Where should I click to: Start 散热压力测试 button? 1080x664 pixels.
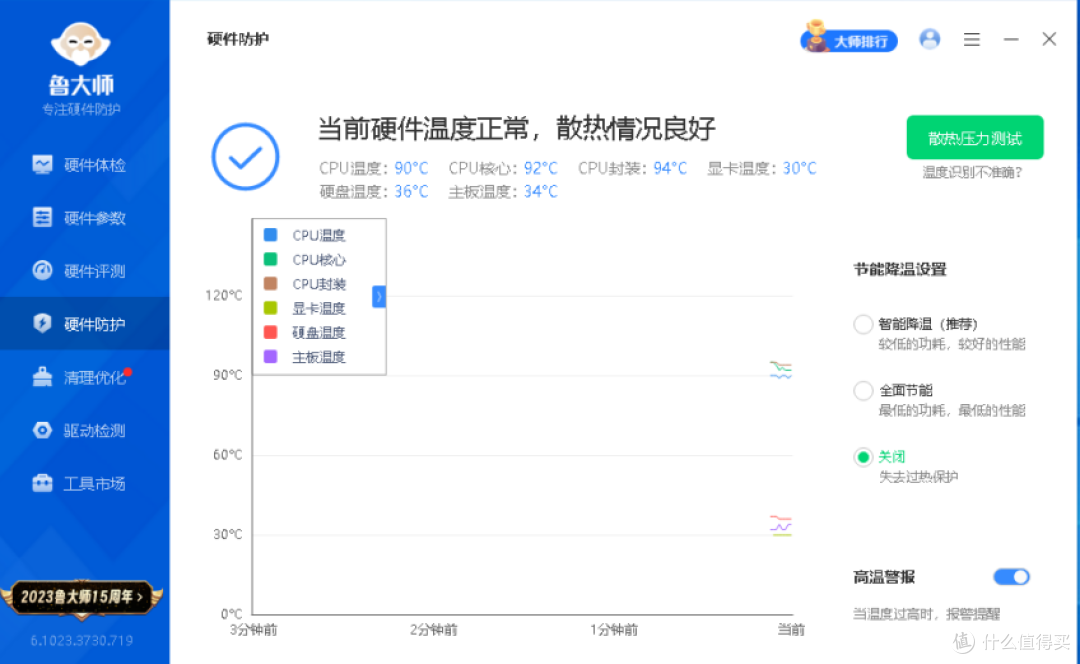point(975,138)
